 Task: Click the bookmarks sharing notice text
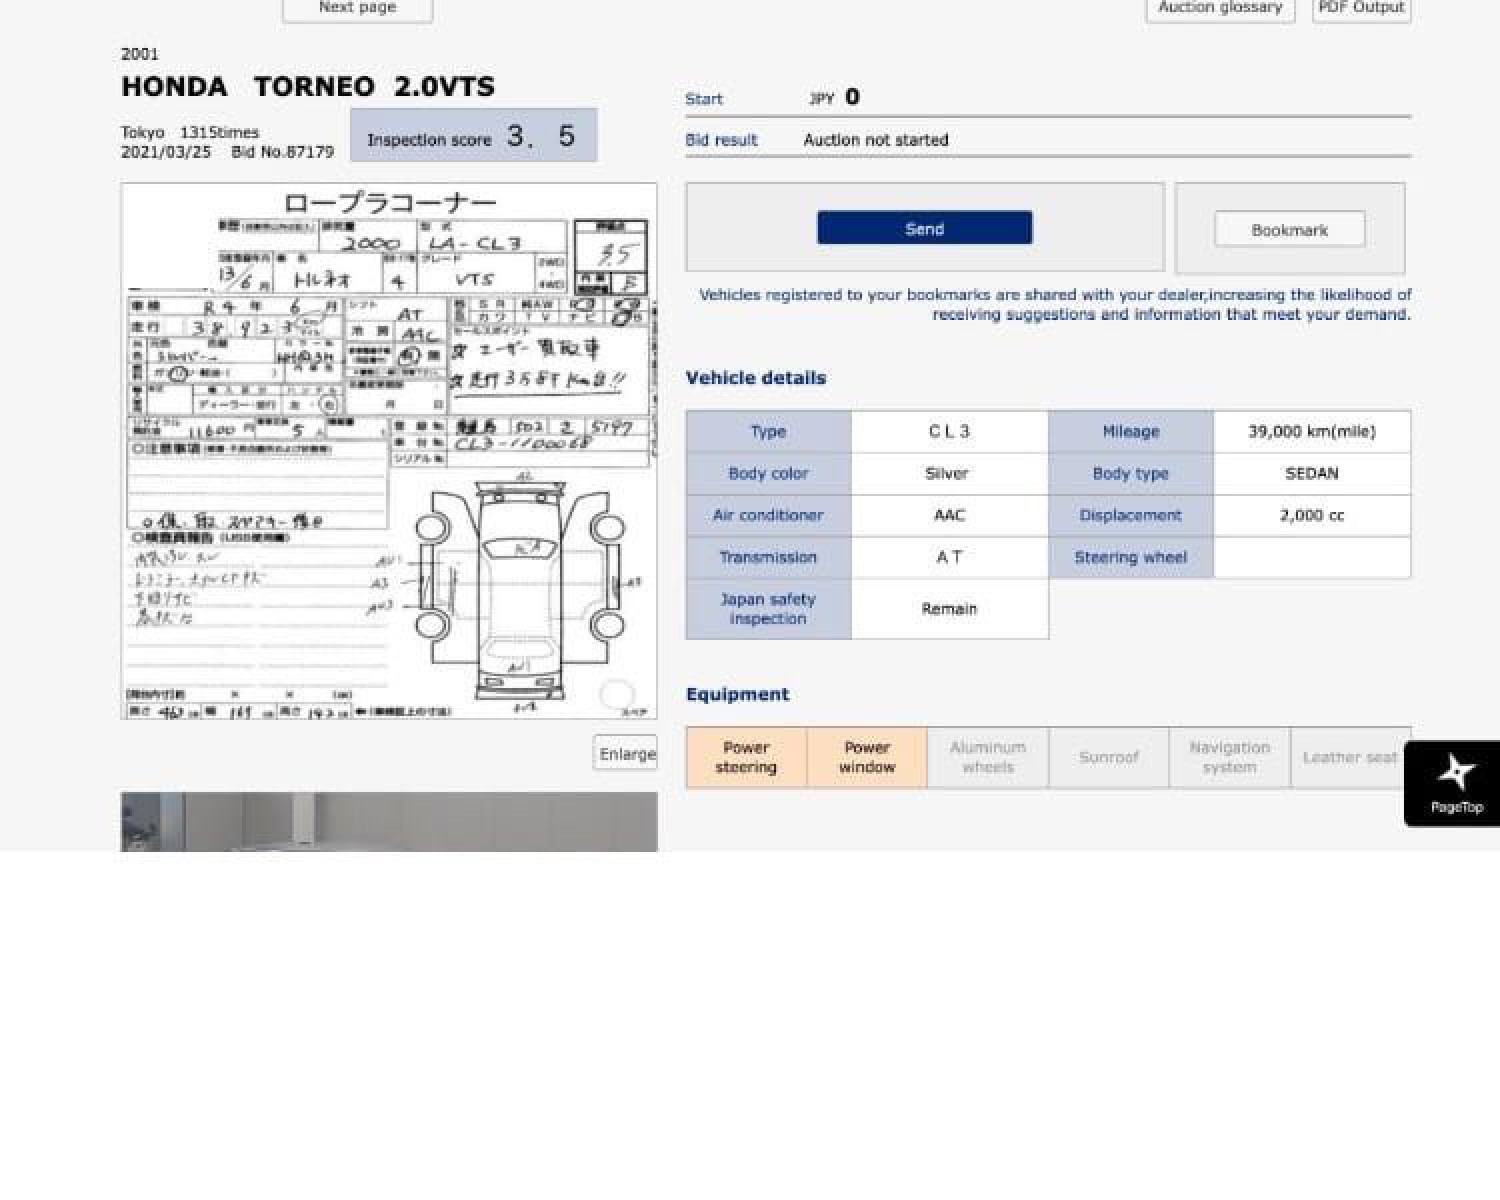pyautogui.click(x=1055, y=304)
